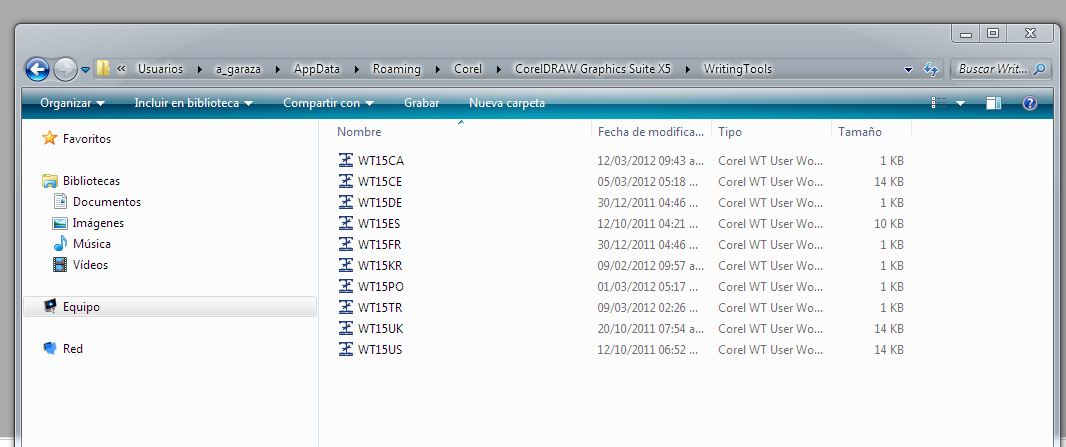1066x447 pixels.
Task: Click type Corel WT User Wo... of WT15KR
Action: click(x=770, y=266)
